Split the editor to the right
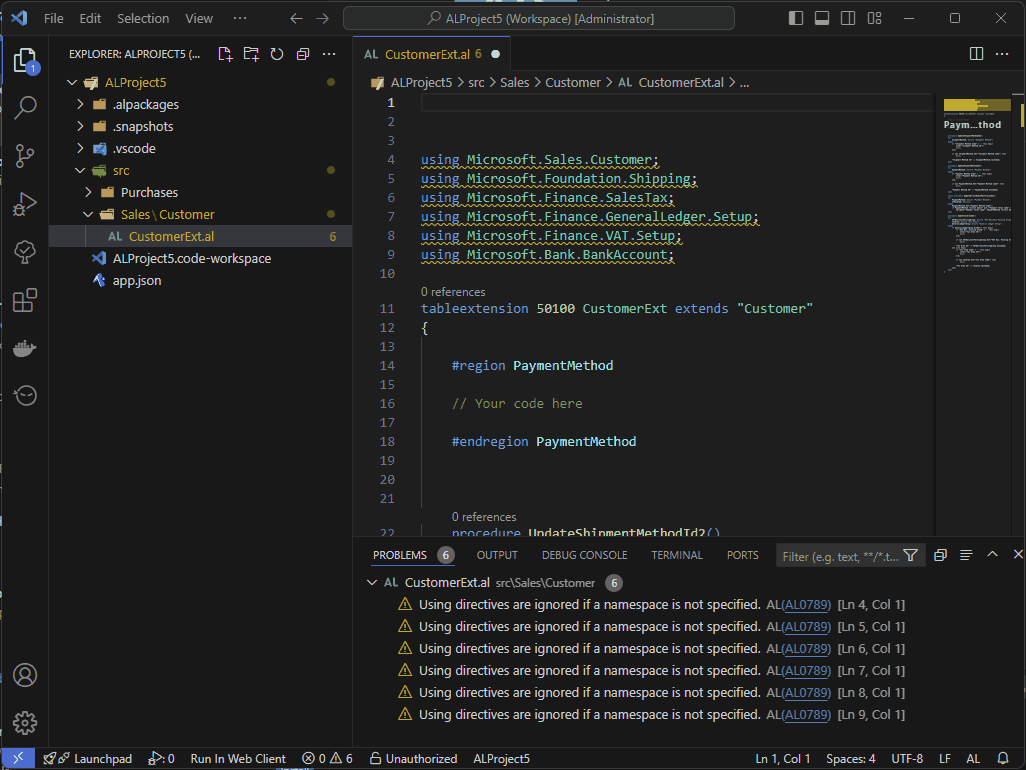This screenshot has width=1026, height=770. 977,54
